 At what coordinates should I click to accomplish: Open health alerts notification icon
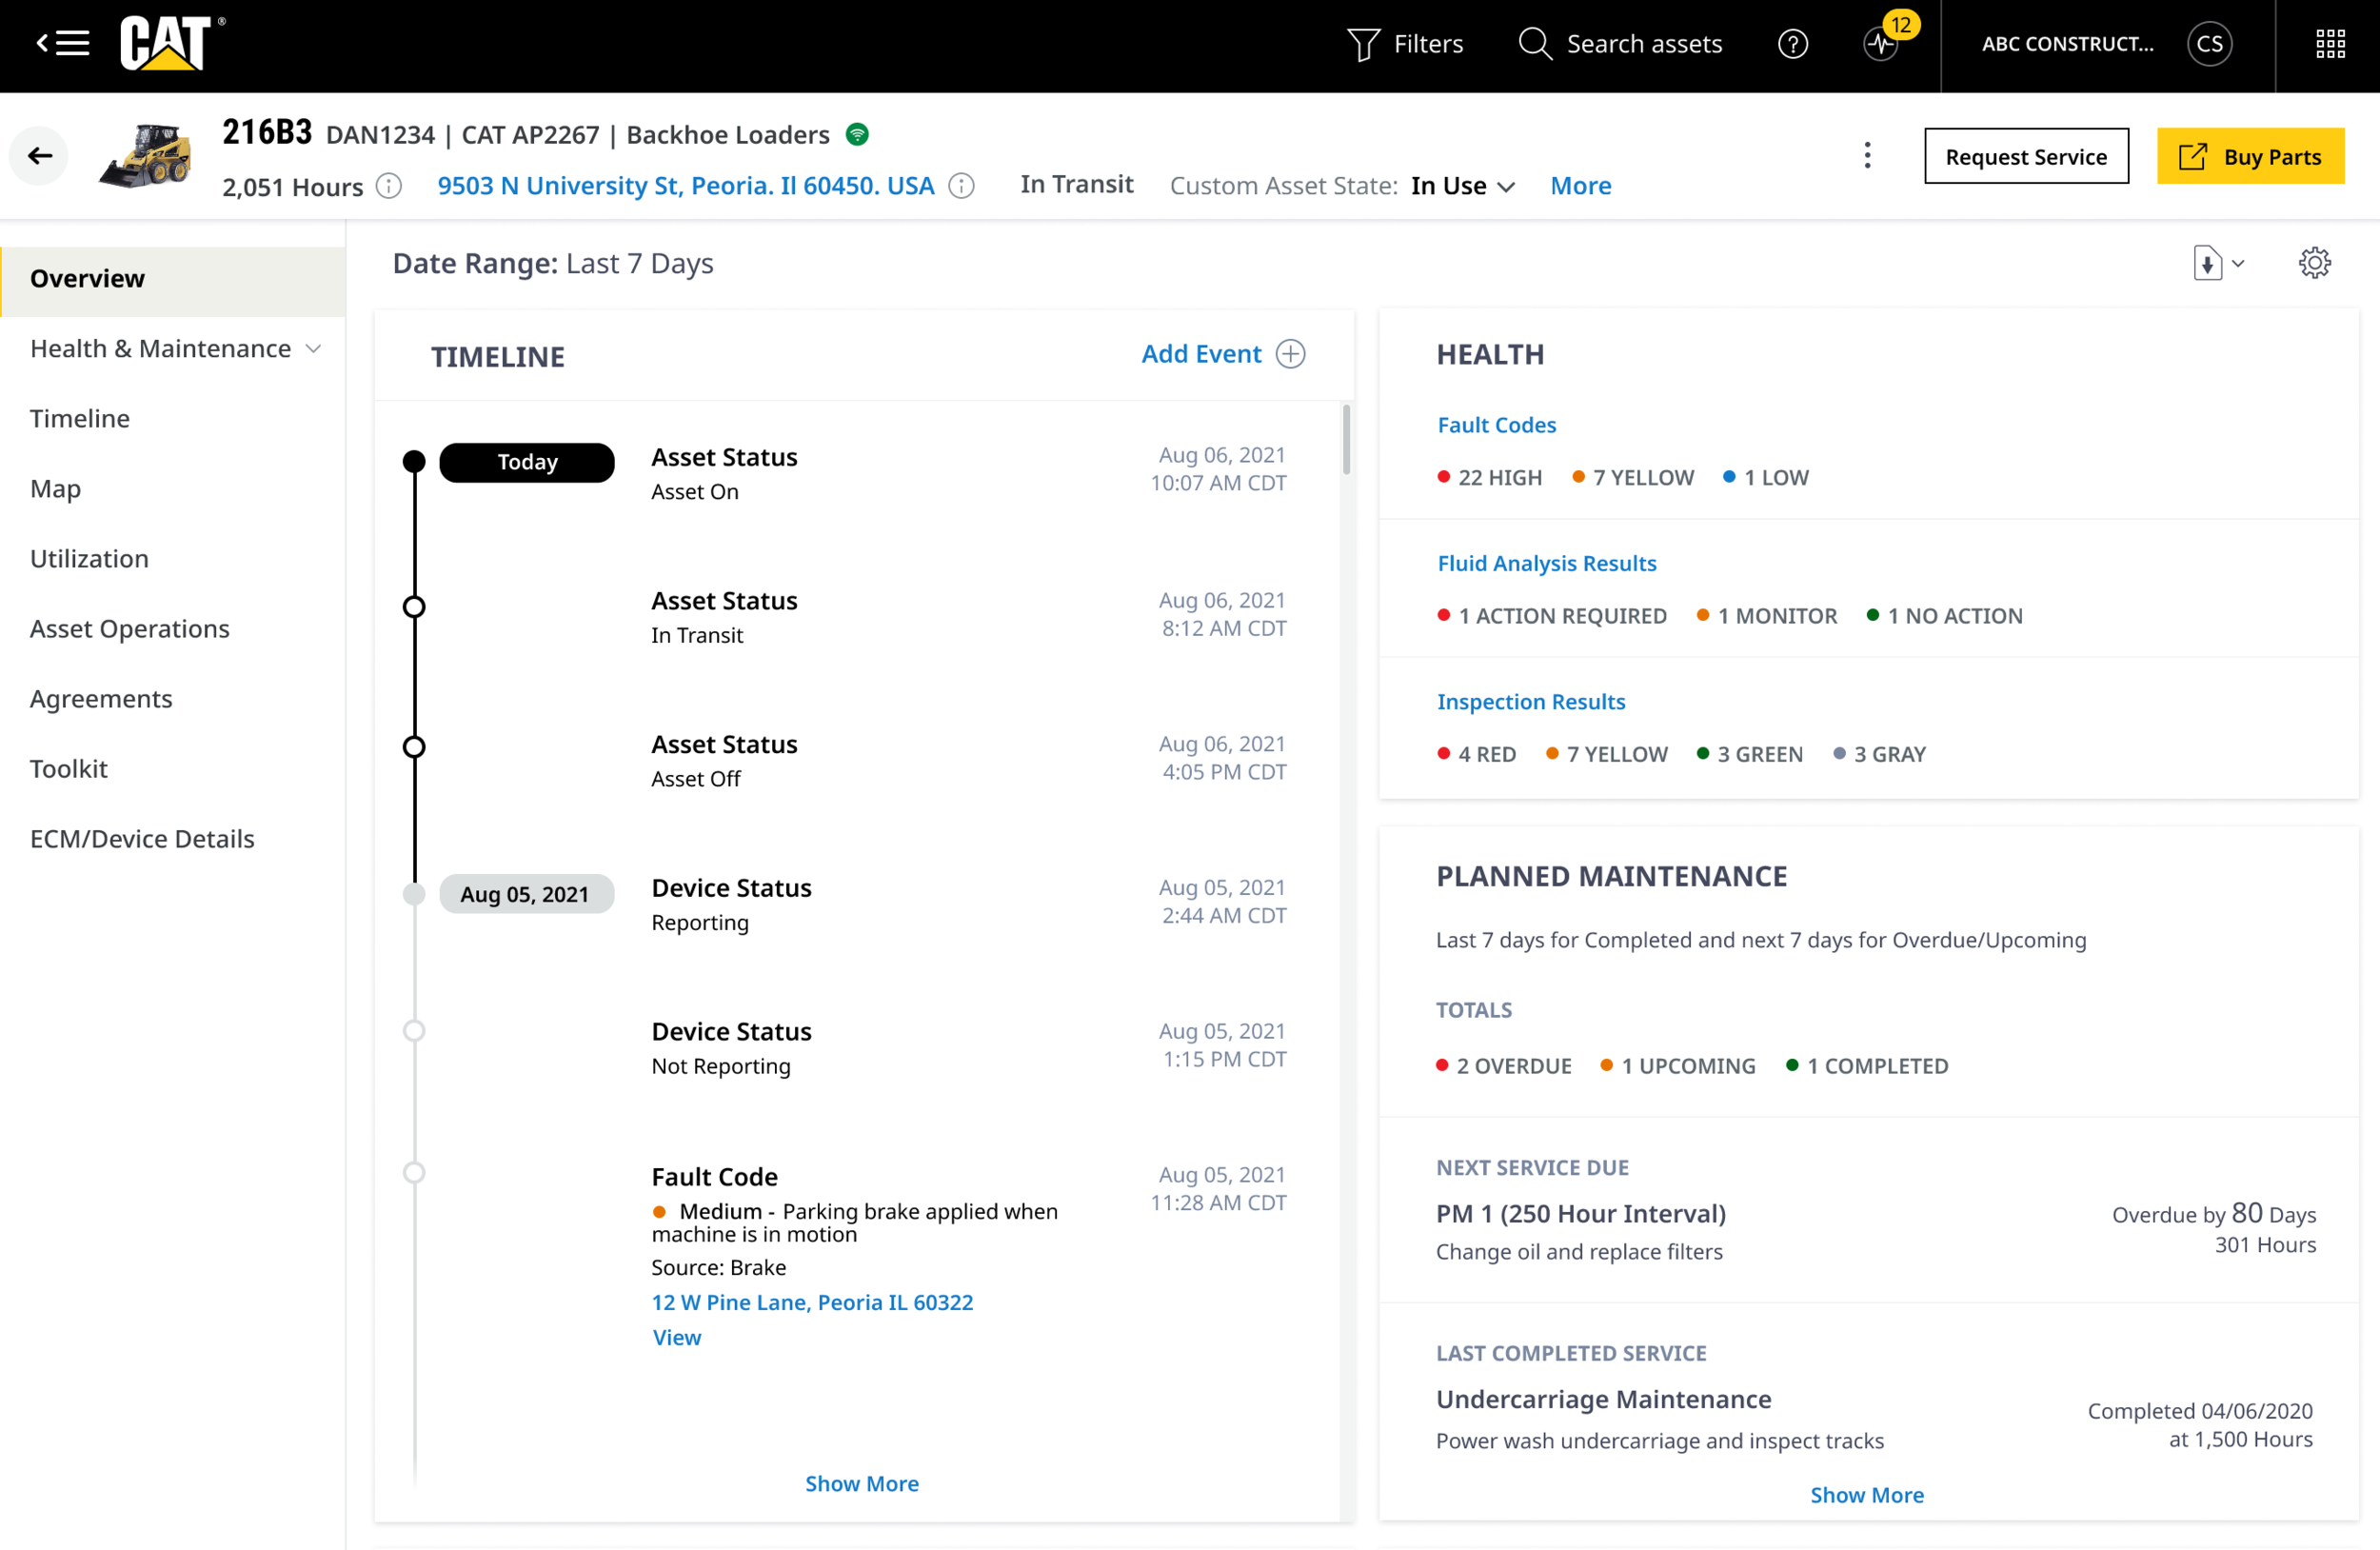pyautogui.click(x=1881, y=45)
